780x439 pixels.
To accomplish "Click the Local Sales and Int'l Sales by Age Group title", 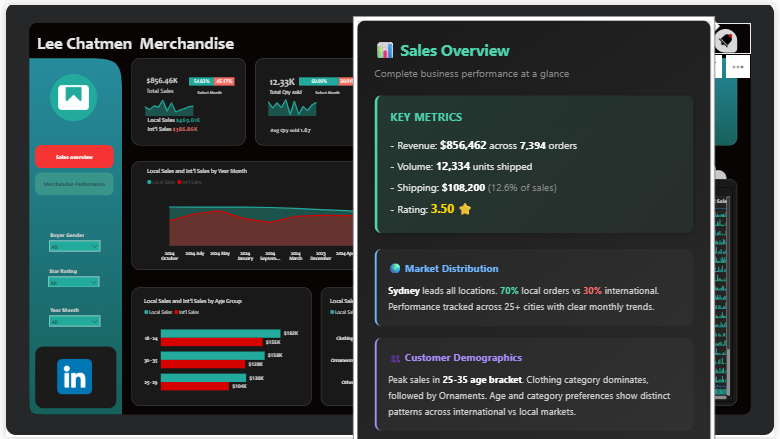I will (x=193, y=301).
